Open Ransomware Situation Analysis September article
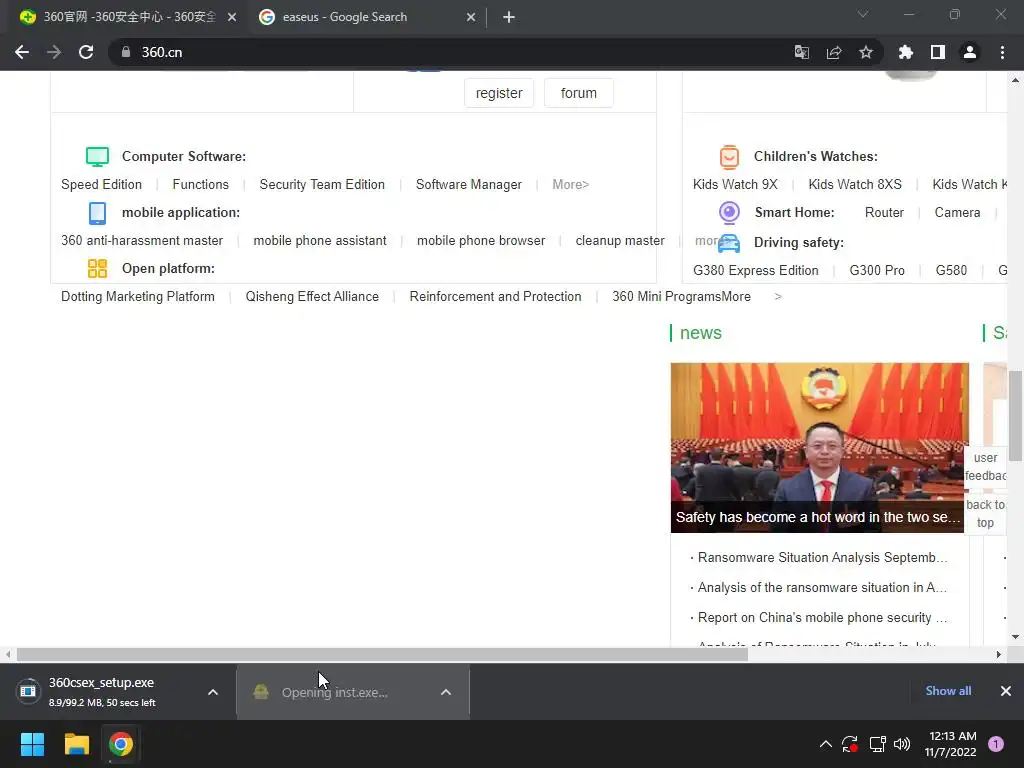Viewport: 1024px width, 768px height. pyautogui.click(x=822, y=558)
